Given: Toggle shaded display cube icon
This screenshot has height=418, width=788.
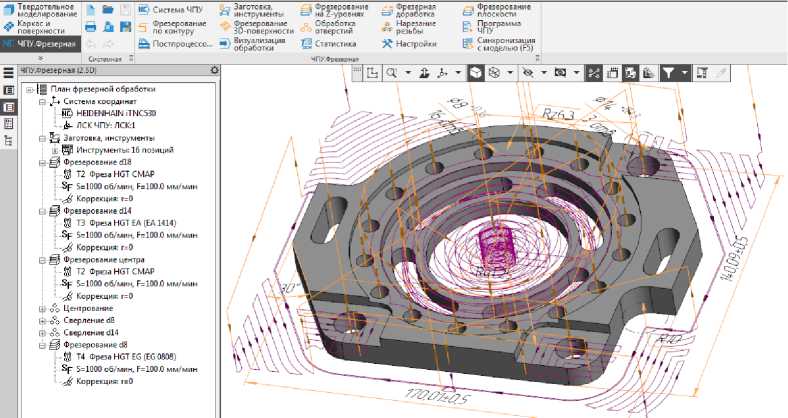Looking at the screenshot, I should coord(475,73).
